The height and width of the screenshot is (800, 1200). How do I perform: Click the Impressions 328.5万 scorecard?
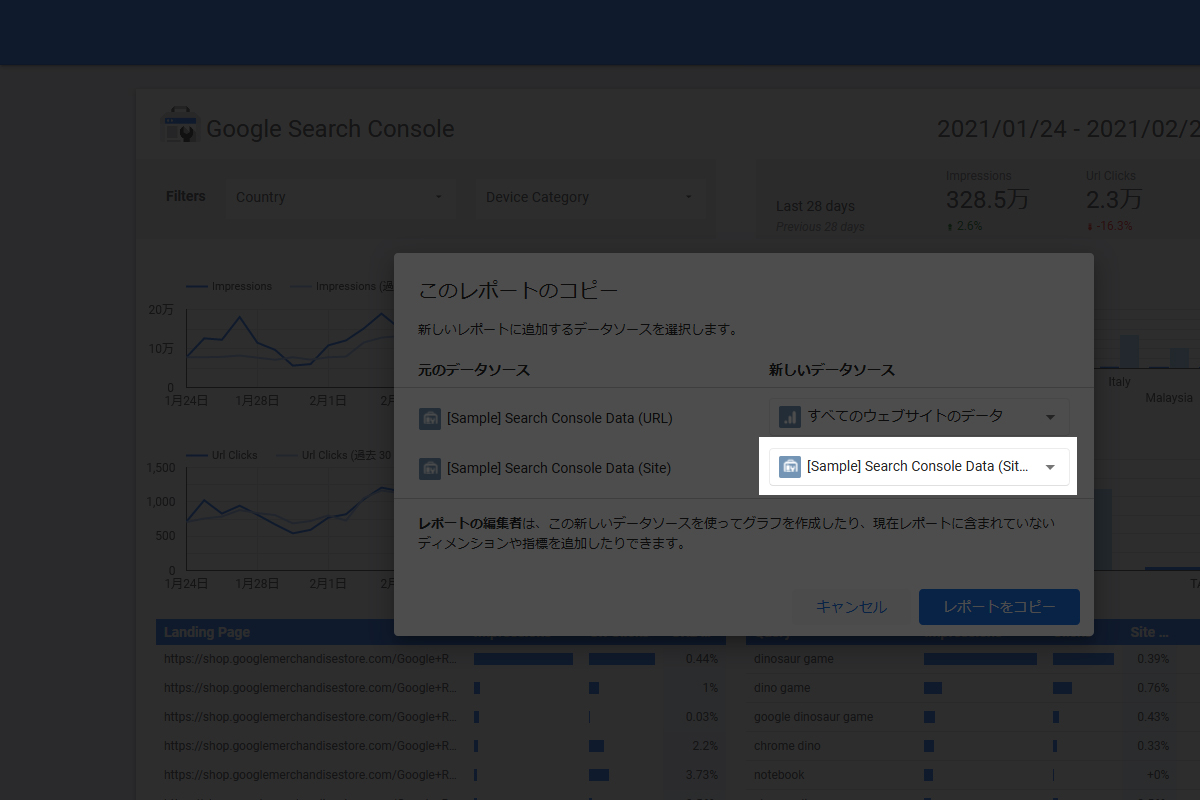(986, 198)
